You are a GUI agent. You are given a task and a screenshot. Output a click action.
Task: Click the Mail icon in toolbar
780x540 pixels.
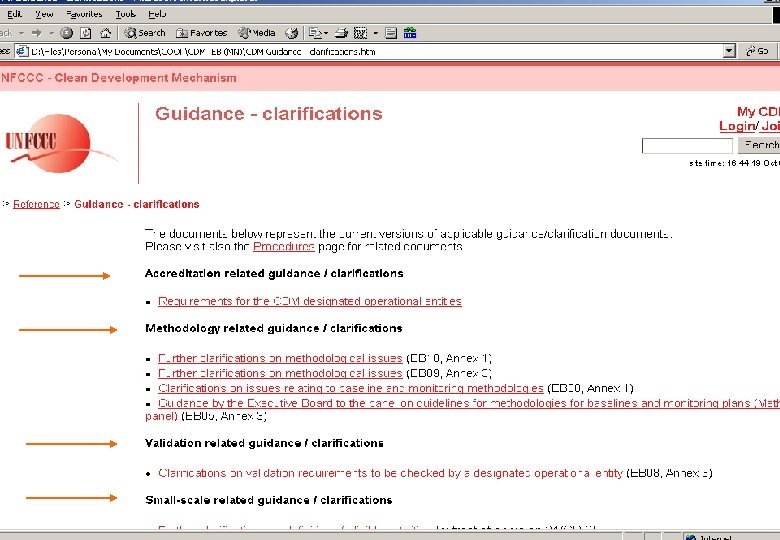coord(315,33)
